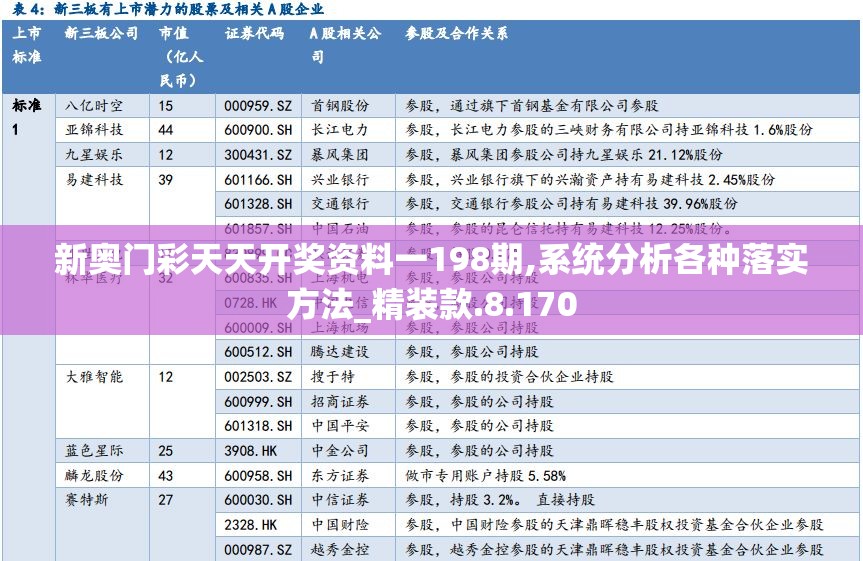This screenshot has width=863, height=561.
Task: Click stock code 600999.SH
Action: [x=258, y=402]
